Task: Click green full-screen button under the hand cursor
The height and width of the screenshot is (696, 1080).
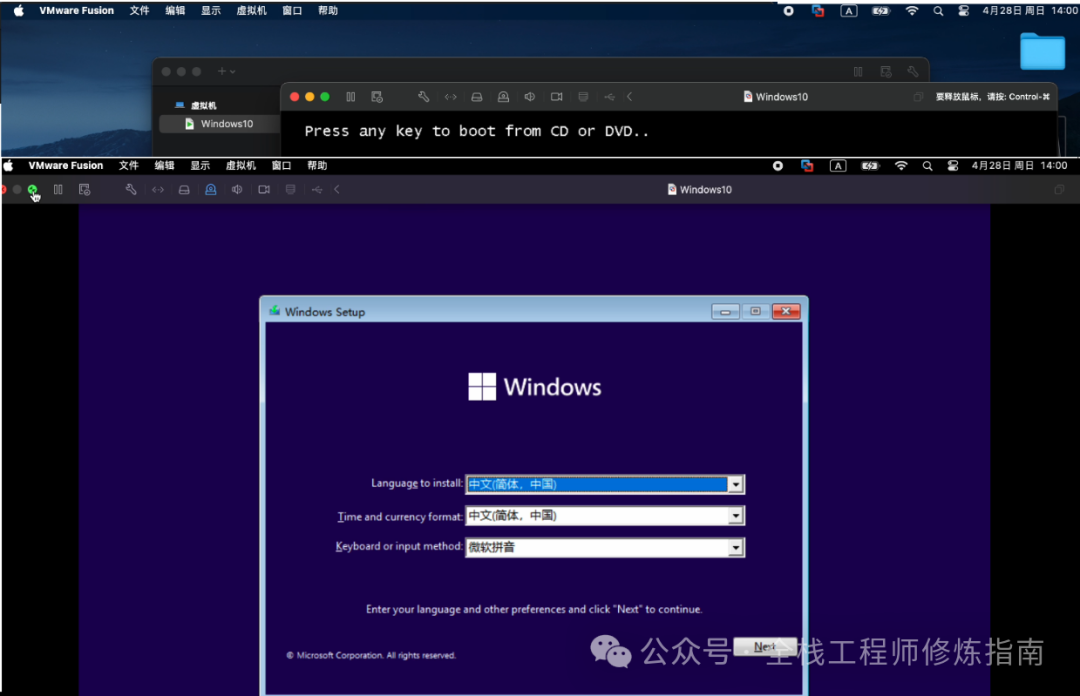Action: click(32, 190)
